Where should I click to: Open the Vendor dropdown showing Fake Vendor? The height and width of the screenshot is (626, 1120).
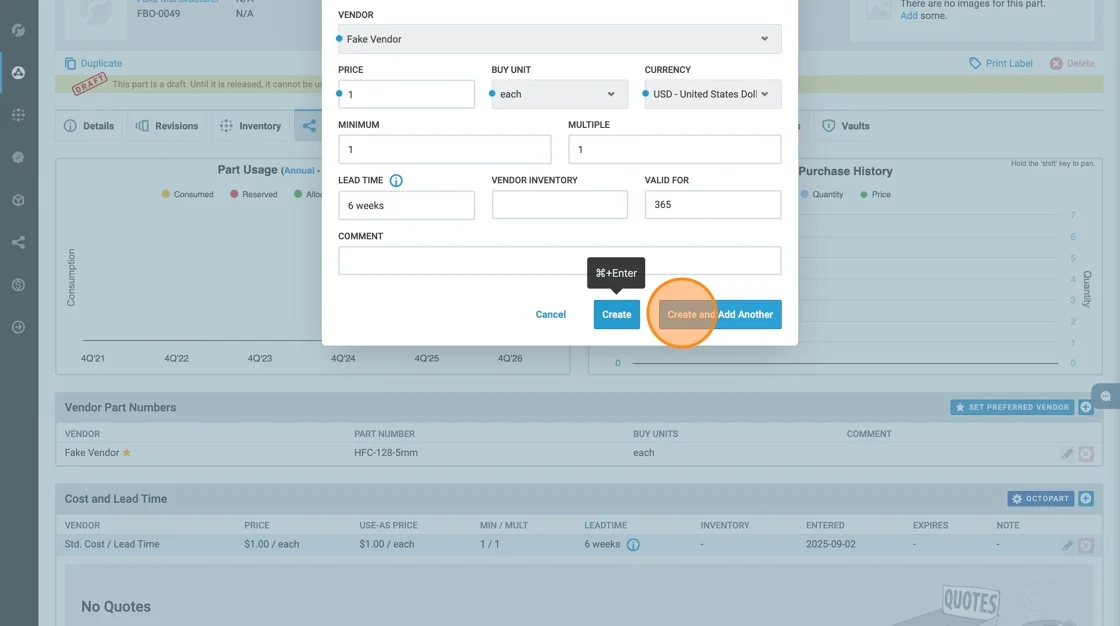pyautogui.click(x=559, y=39)
